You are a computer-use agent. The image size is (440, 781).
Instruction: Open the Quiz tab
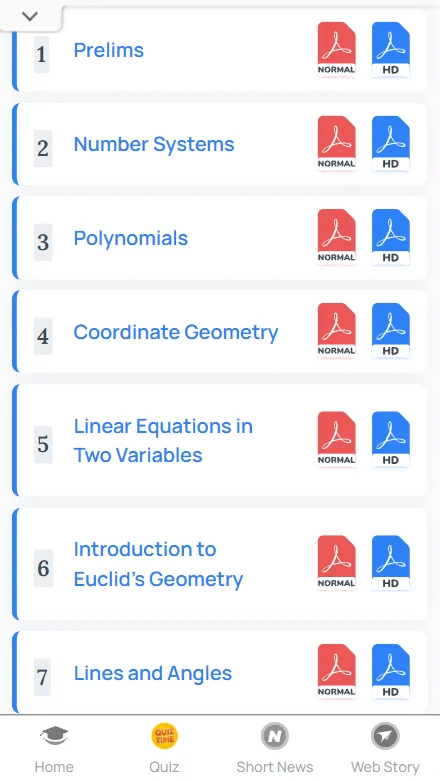pyautogui.click(x=164, y=749)
